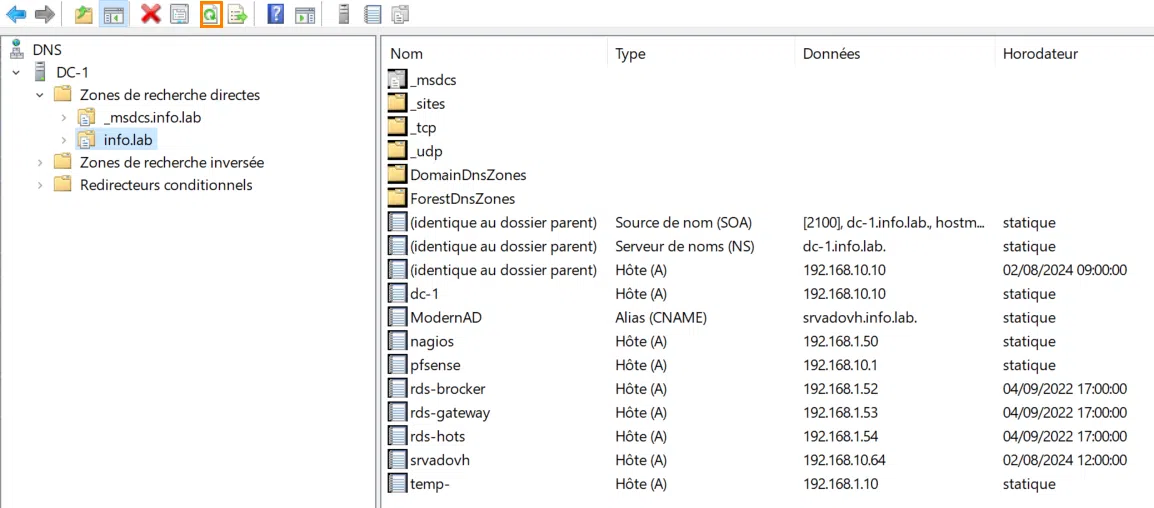
Task: Click the Up one level folder icon
Action: coord(84,14)
